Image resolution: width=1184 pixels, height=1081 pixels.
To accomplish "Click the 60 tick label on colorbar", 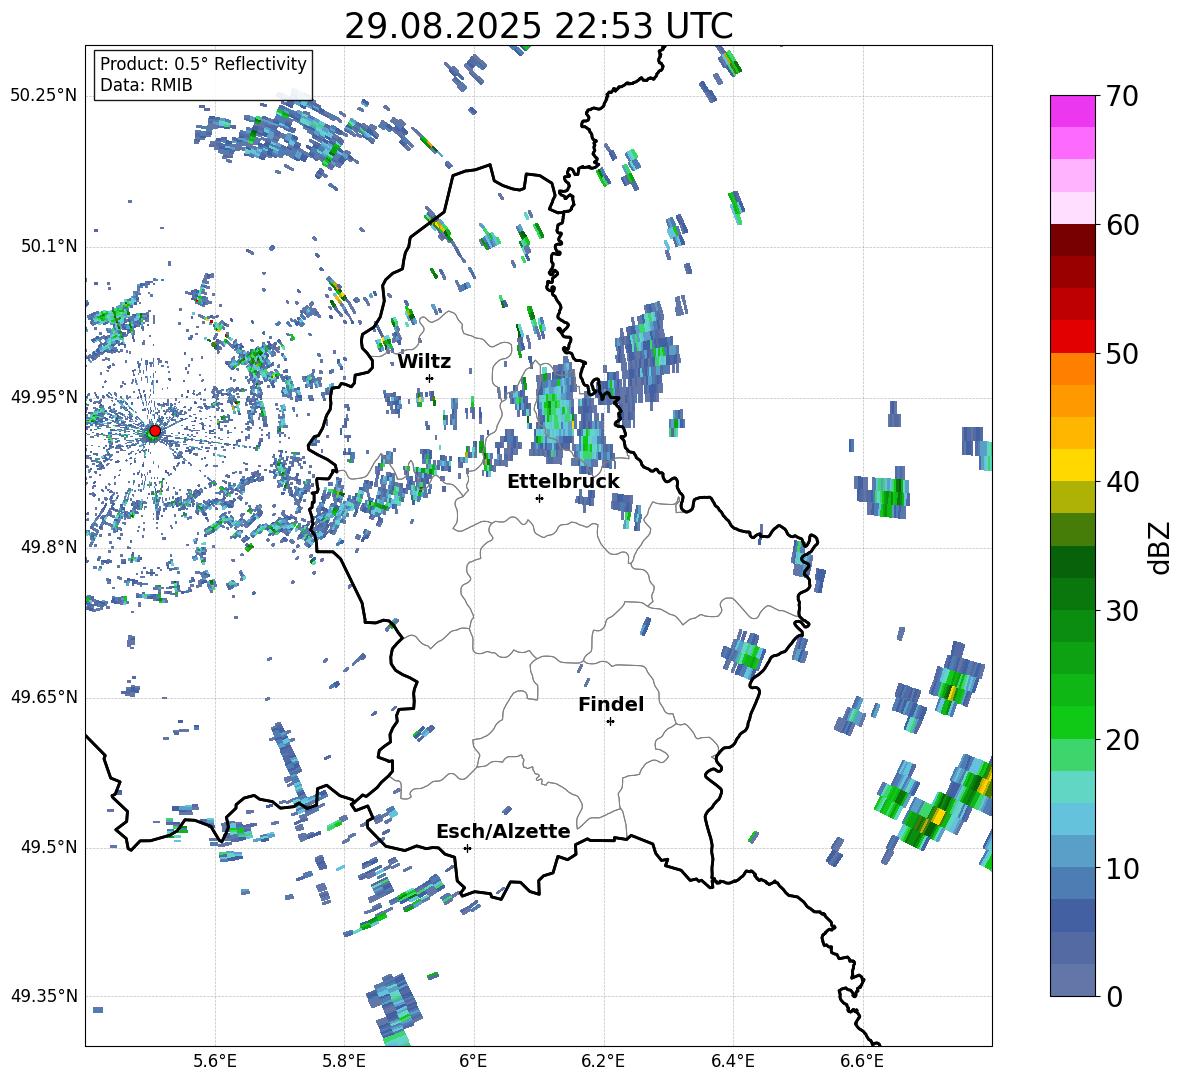I will 1122,225.
